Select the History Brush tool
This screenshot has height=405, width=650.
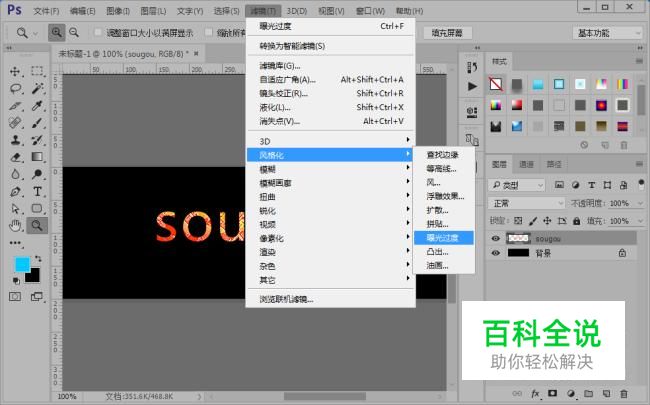pos(37,140)
